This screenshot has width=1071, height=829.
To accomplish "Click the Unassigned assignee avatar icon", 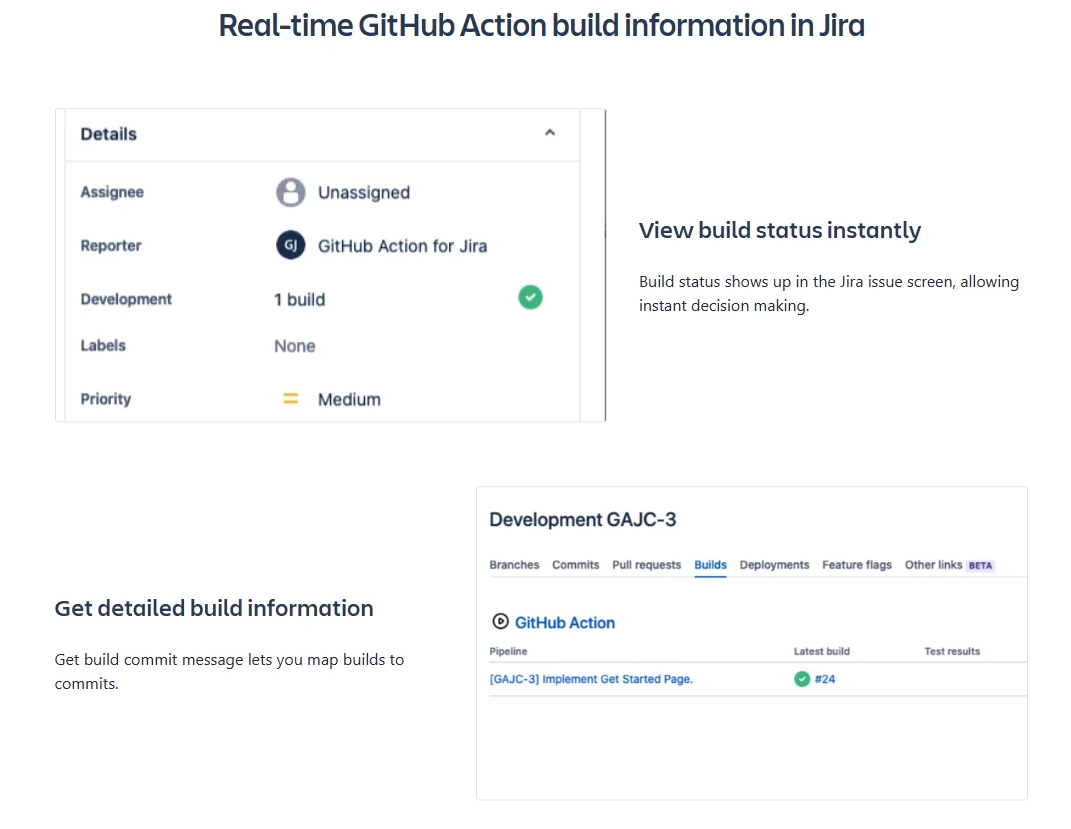I will 289,191.
